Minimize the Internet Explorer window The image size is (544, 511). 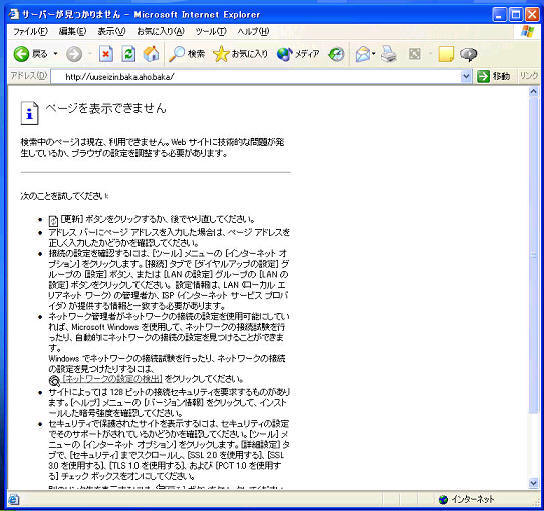tap(499, 15)
